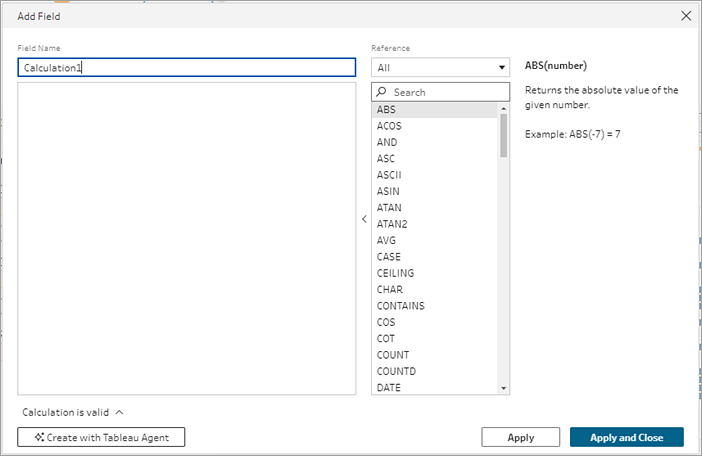Expand the Calculation is valid status
The height and width of the screenshot is (456, 702).
pyautogui.click(x=119, y=411)
